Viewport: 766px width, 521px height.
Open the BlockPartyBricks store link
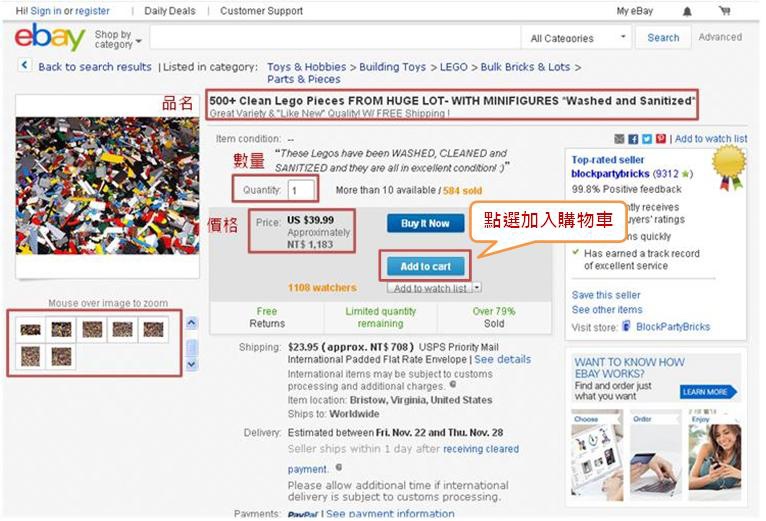pos(673,327)
